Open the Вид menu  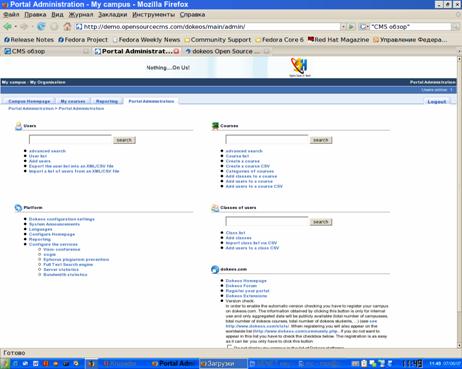(x=57, y=15)
